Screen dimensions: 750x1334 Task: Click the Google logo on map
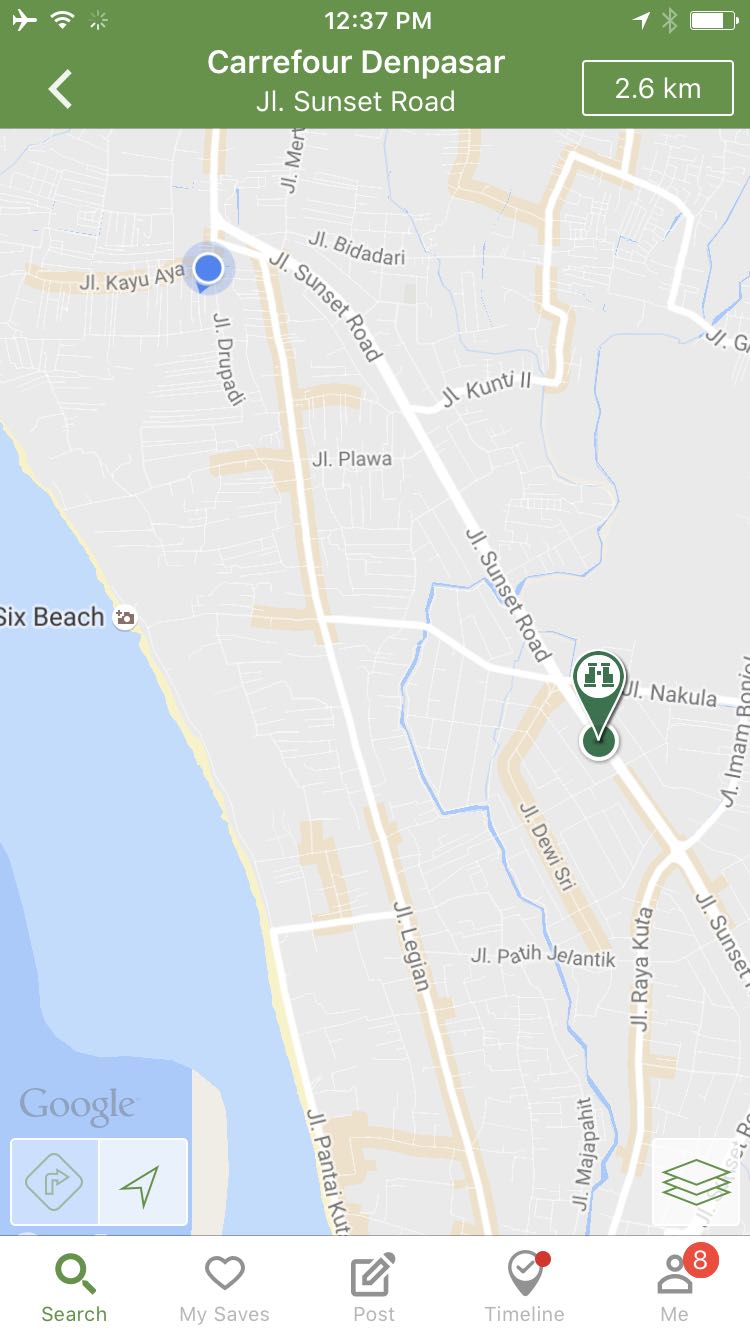[x=77, y=1107]
